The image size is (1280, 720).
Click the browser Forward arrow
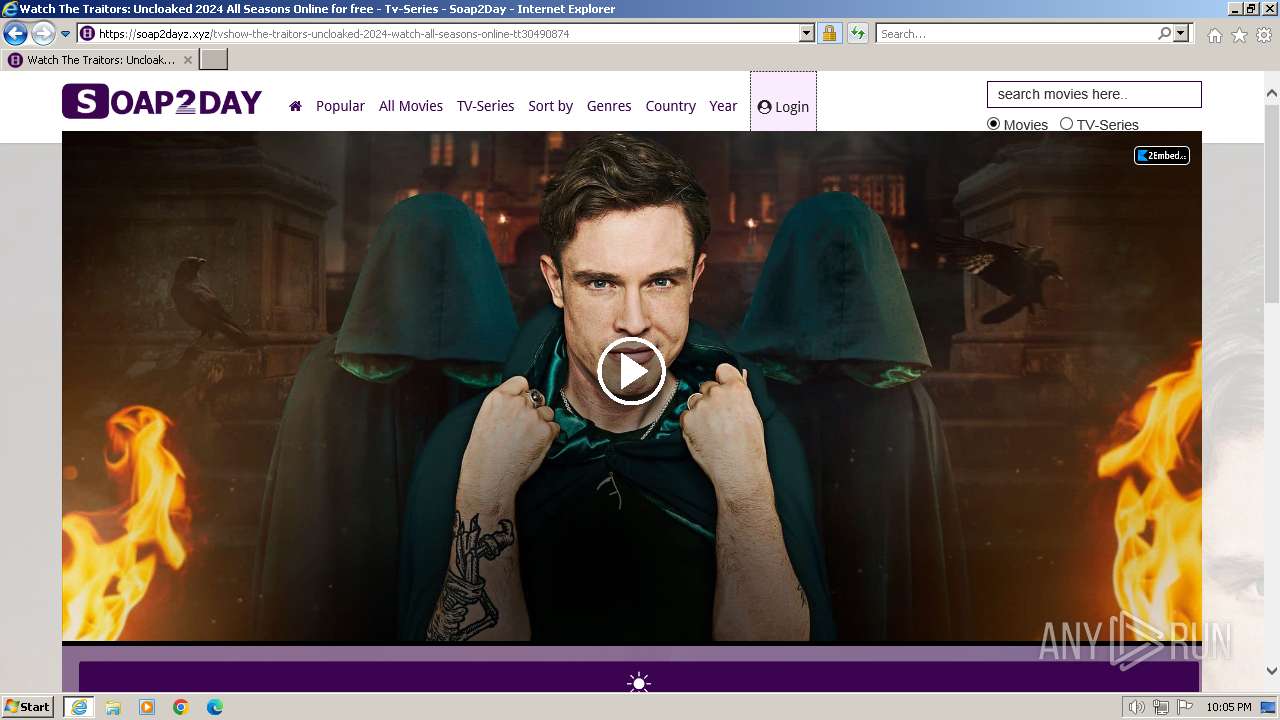42,34
